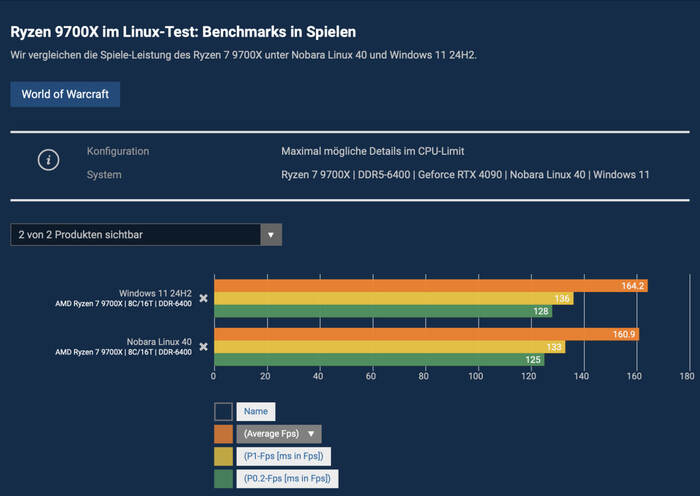Click the orange Average Fps color swatch
Image resolution: width=700 pixels, height=496 pixels.
point(223,434)
